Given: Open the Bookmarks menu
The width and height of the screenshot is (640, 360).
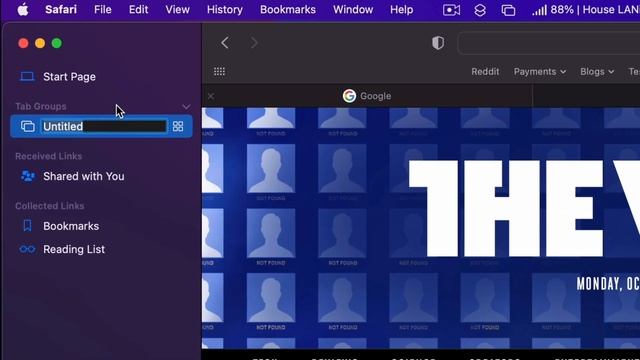Looking at the screenshot, I should click(x=288, y=9).
